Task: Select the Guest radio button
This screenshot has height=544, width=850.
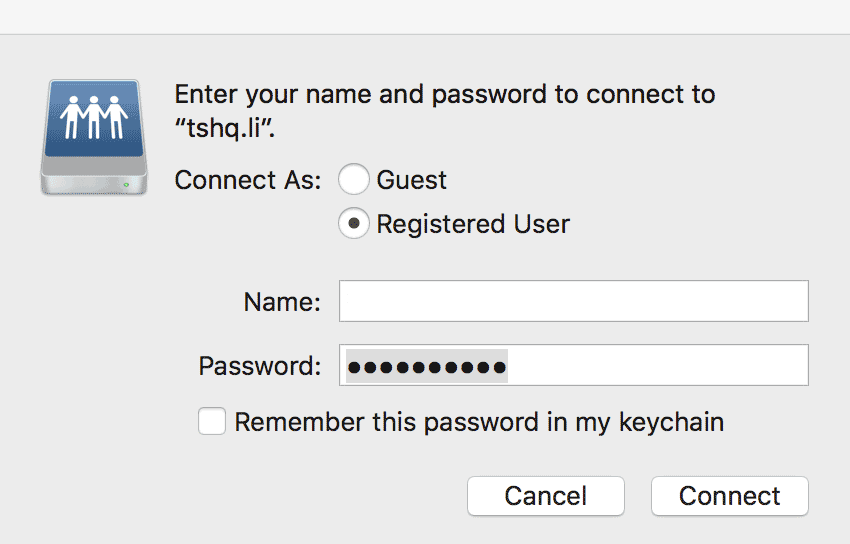Action: (x=353, y=179)
